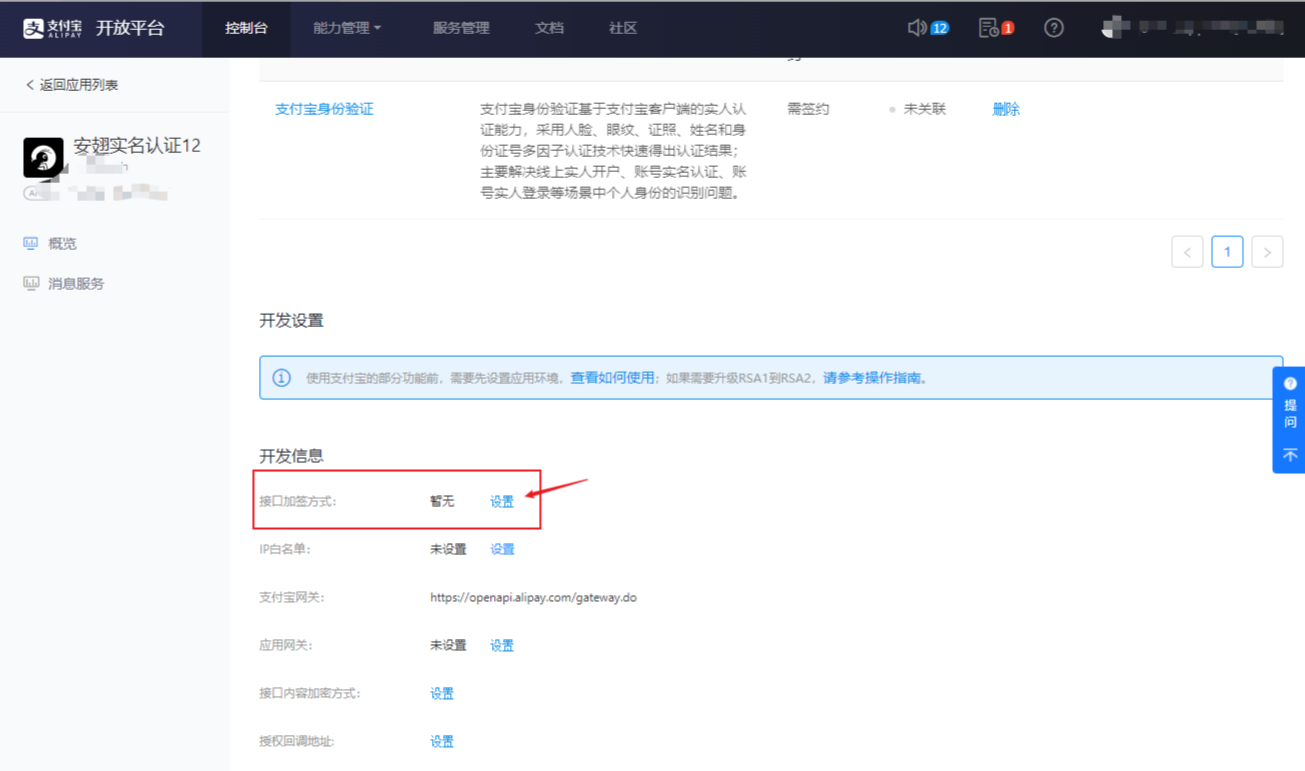Click the 开发信息 heading
1305x771 pixels.
click(x=291, y=455)
